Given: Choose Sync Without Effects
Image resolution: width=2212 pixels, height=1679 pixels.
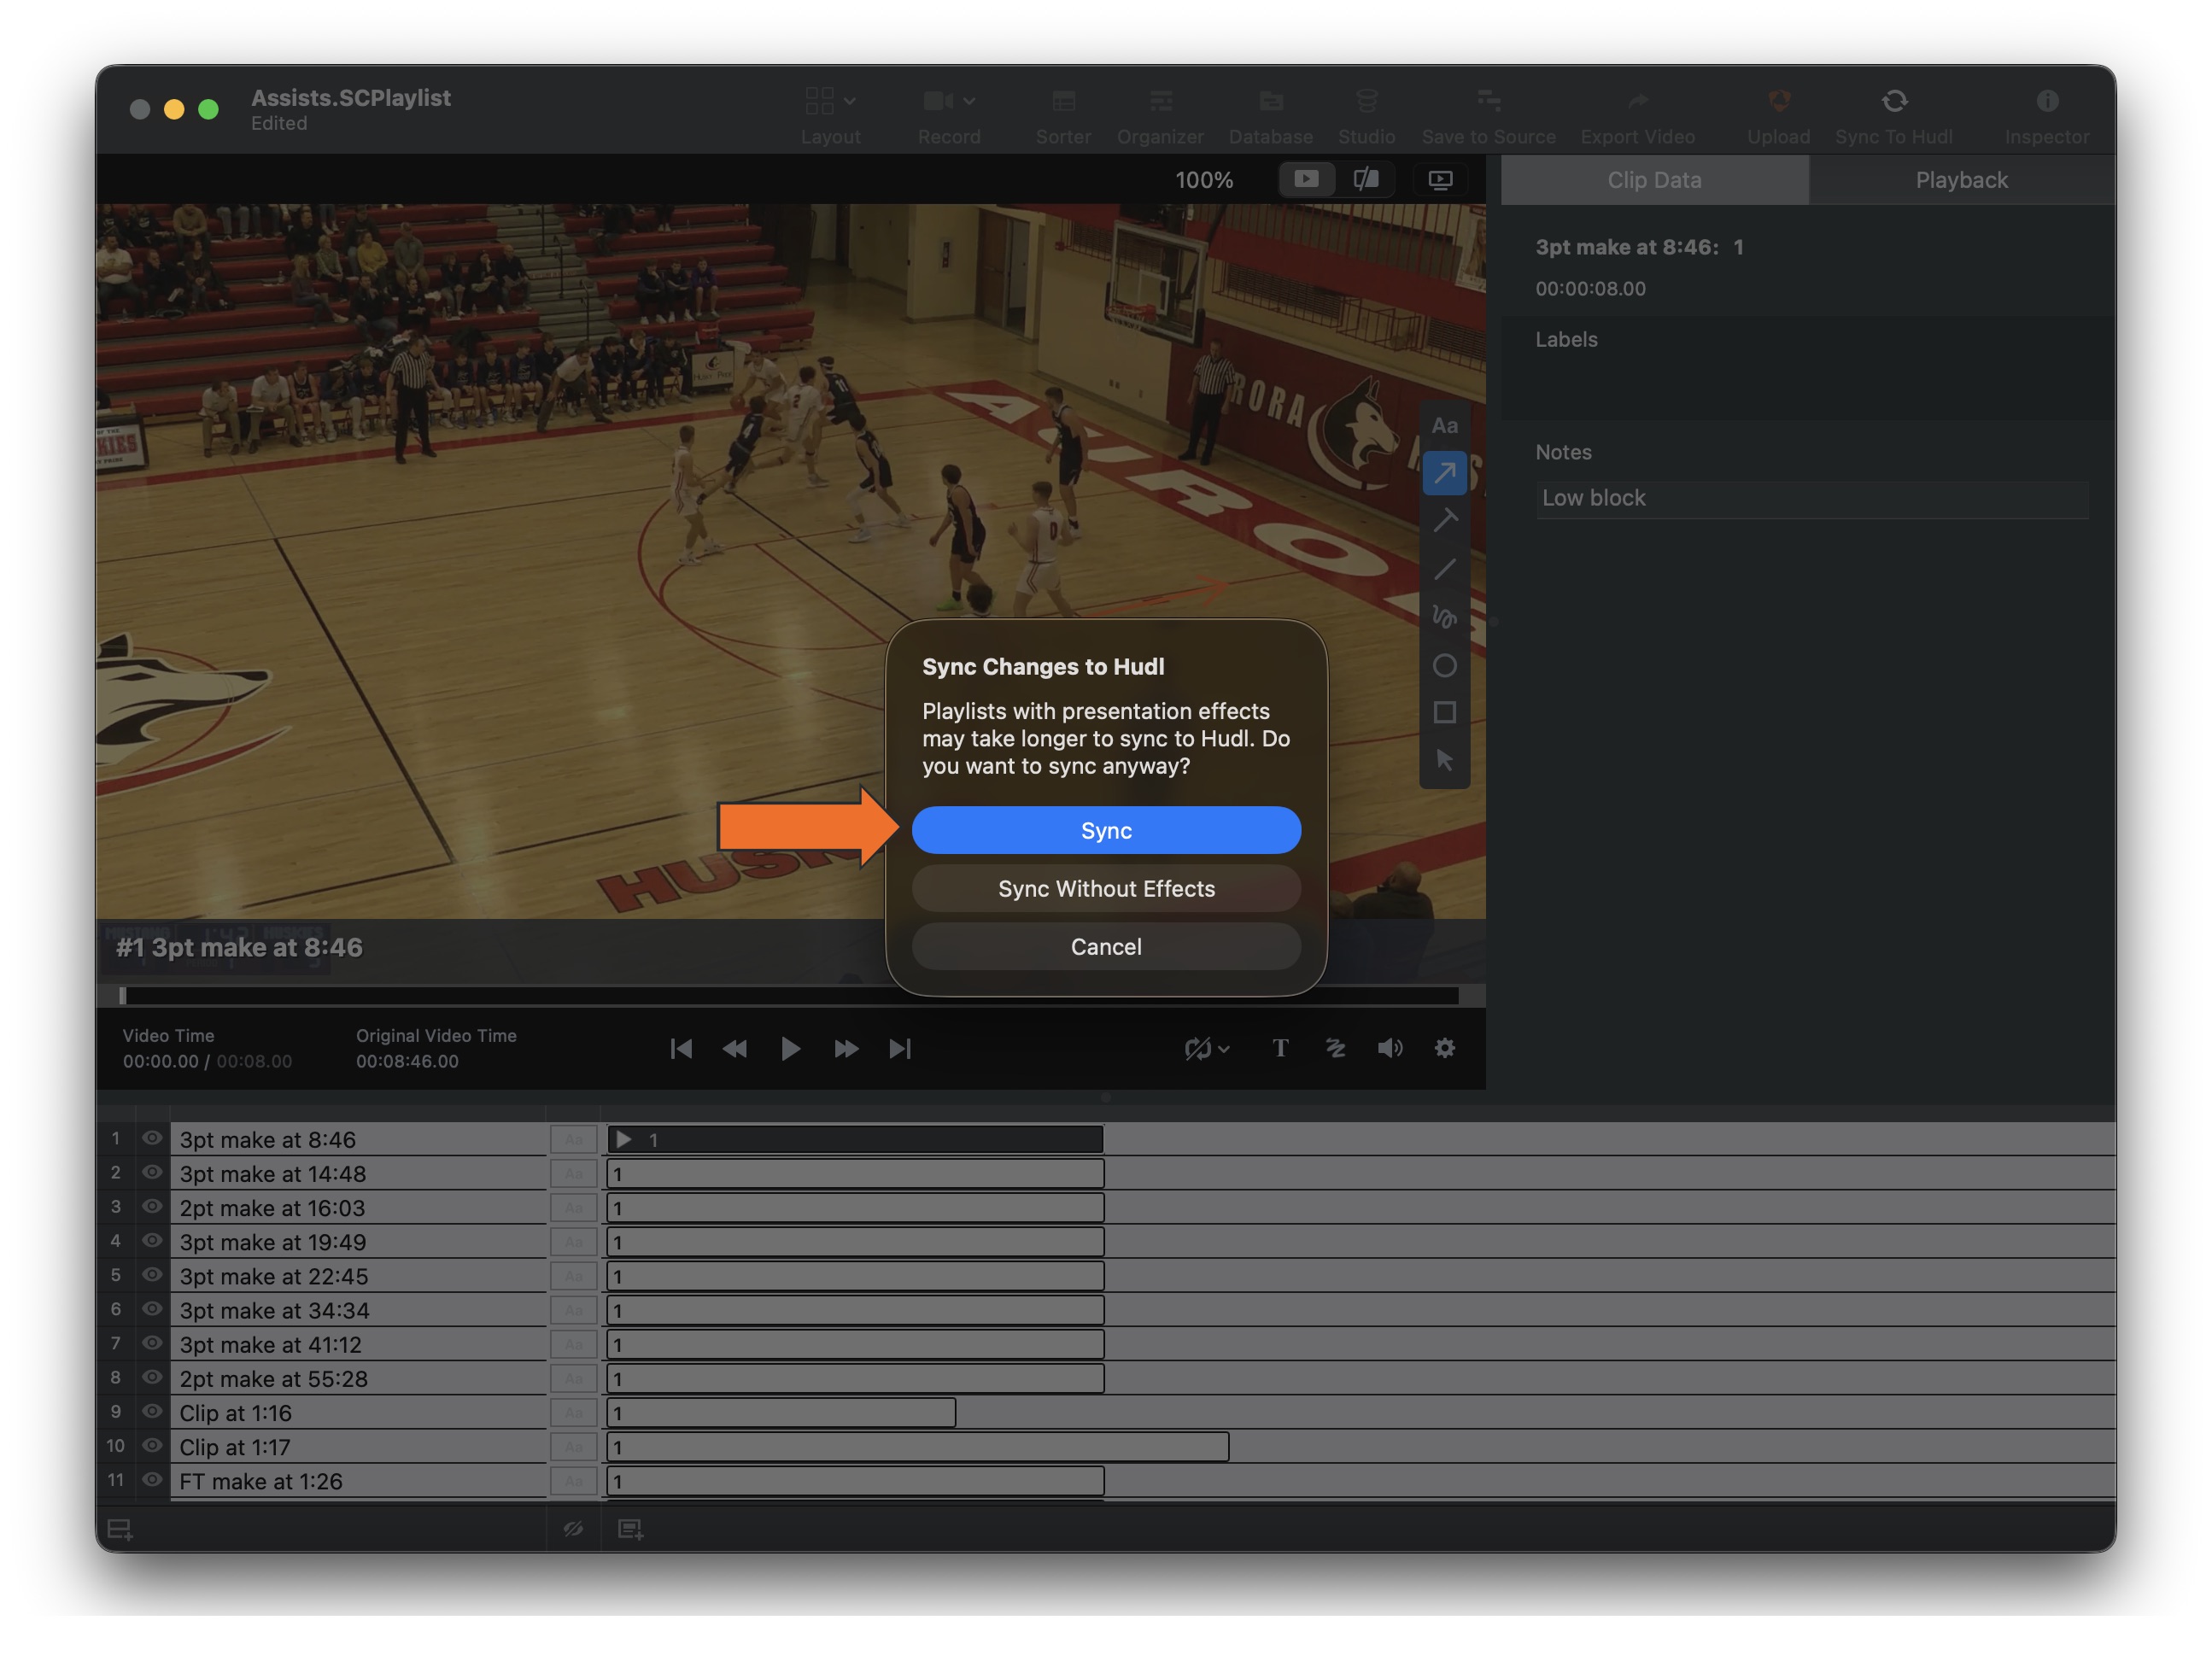Looking at the screenshot, I should pos(1106,888).
